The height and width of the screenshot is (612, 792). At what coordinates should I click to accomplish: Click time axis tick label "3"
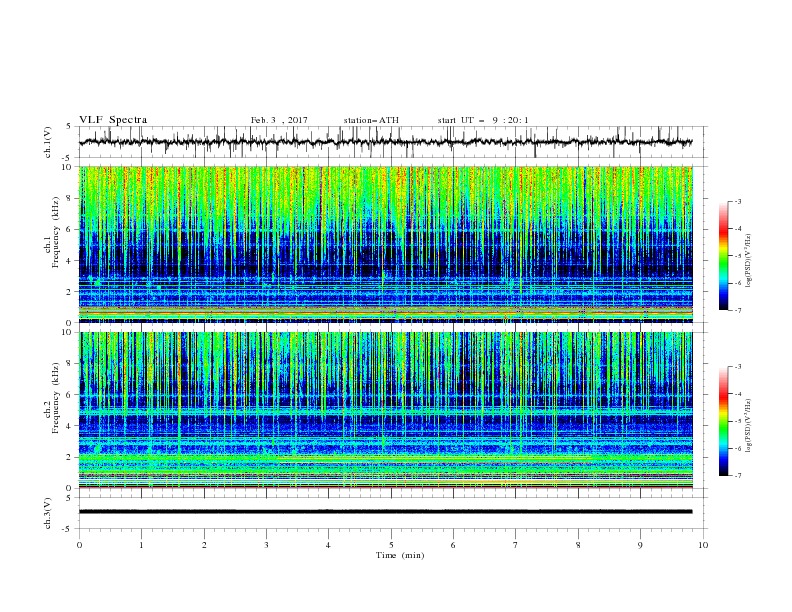(x=266, y=545)
